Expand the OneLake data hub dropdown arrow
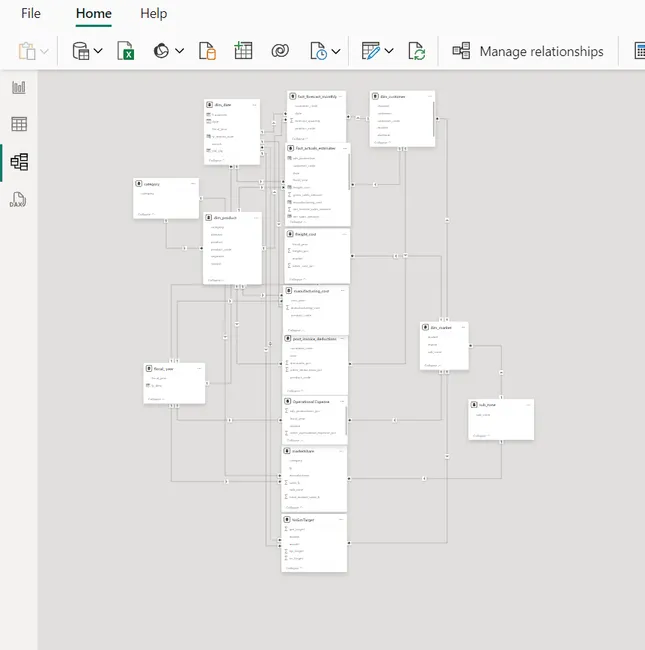Viewport: 645px width, 650px height. (179, 51)
